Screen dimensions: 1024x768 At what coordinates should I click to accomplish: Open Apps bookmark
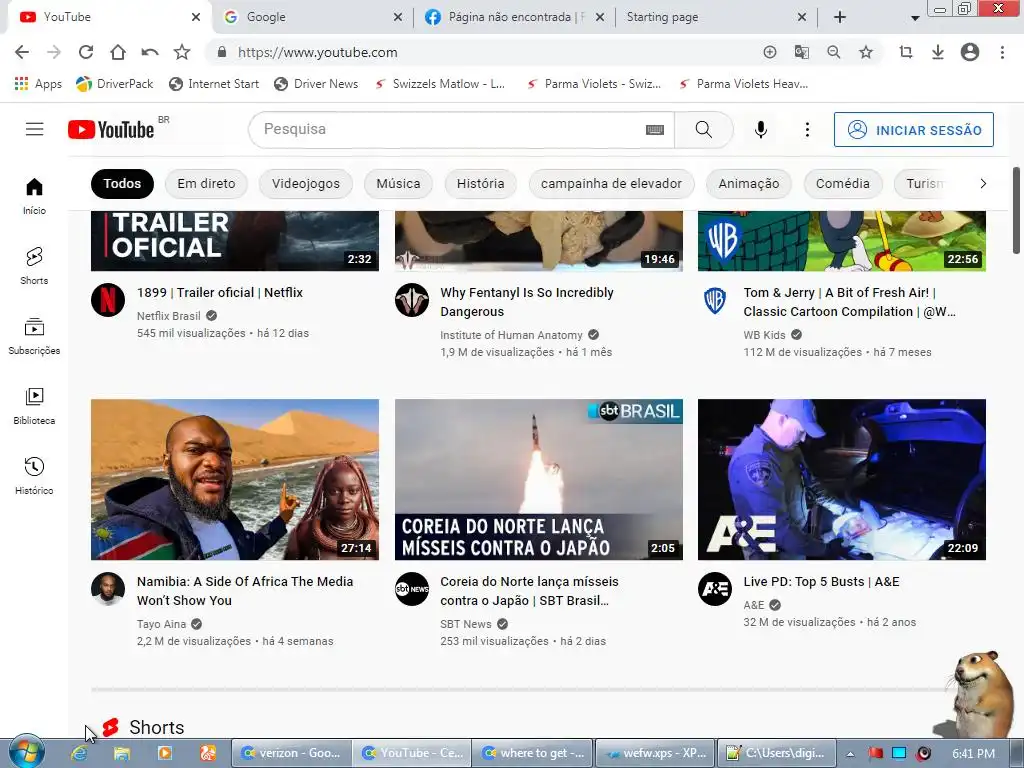38,84
